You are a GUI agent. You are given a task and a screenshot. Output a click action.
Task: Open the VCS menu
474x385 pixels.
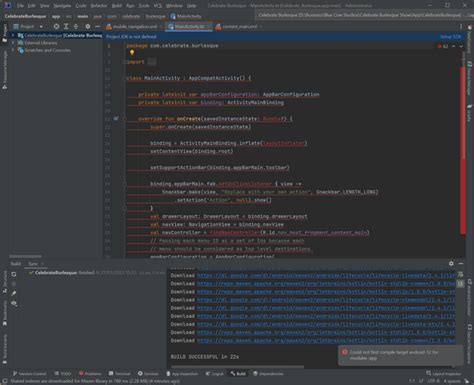tap(158, 6)
